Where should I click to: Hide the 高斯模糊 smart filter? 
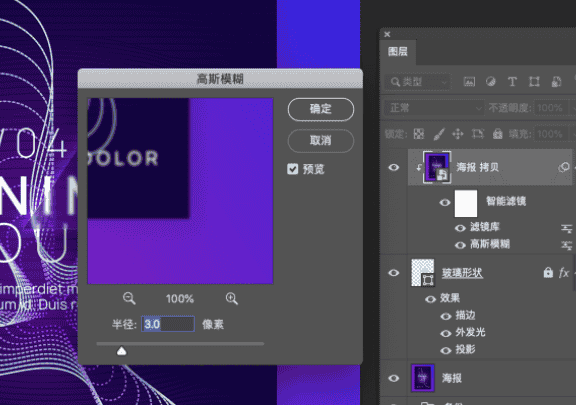[460, 245]
